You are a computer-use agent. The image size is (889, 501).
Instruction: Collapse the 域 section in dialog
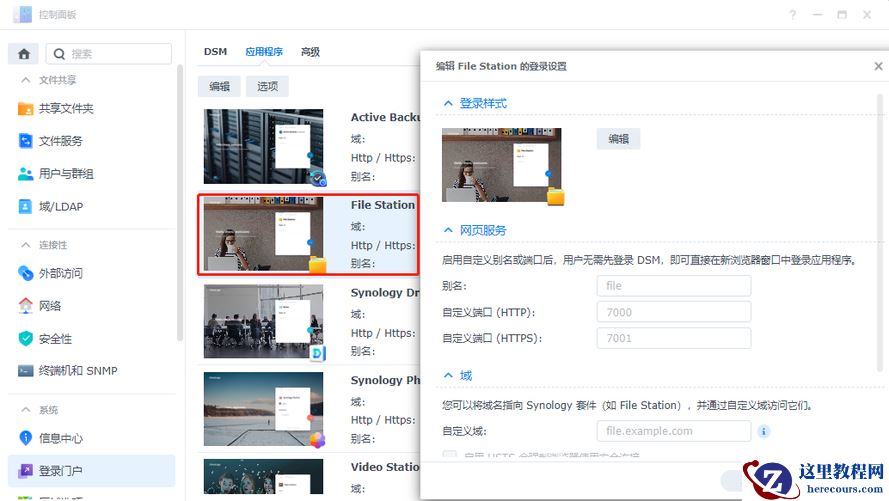point(448,375)
